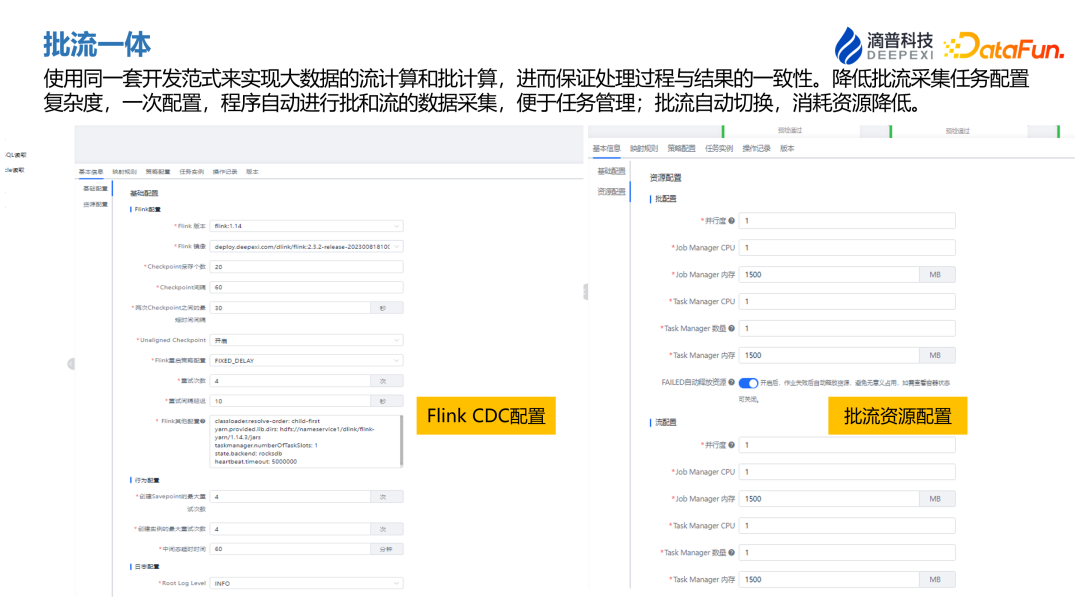Screen dimensions: 1080x608
Task: Click help icon next to FAILED自动释放资源
Action: 731,382
